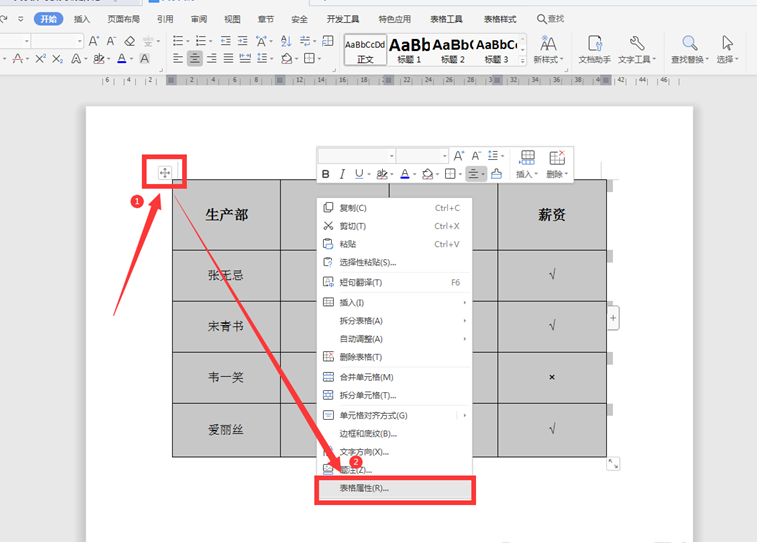Click the ribbon bullet list icon
This screenshot has height=543, width=757.
[180, 41]
